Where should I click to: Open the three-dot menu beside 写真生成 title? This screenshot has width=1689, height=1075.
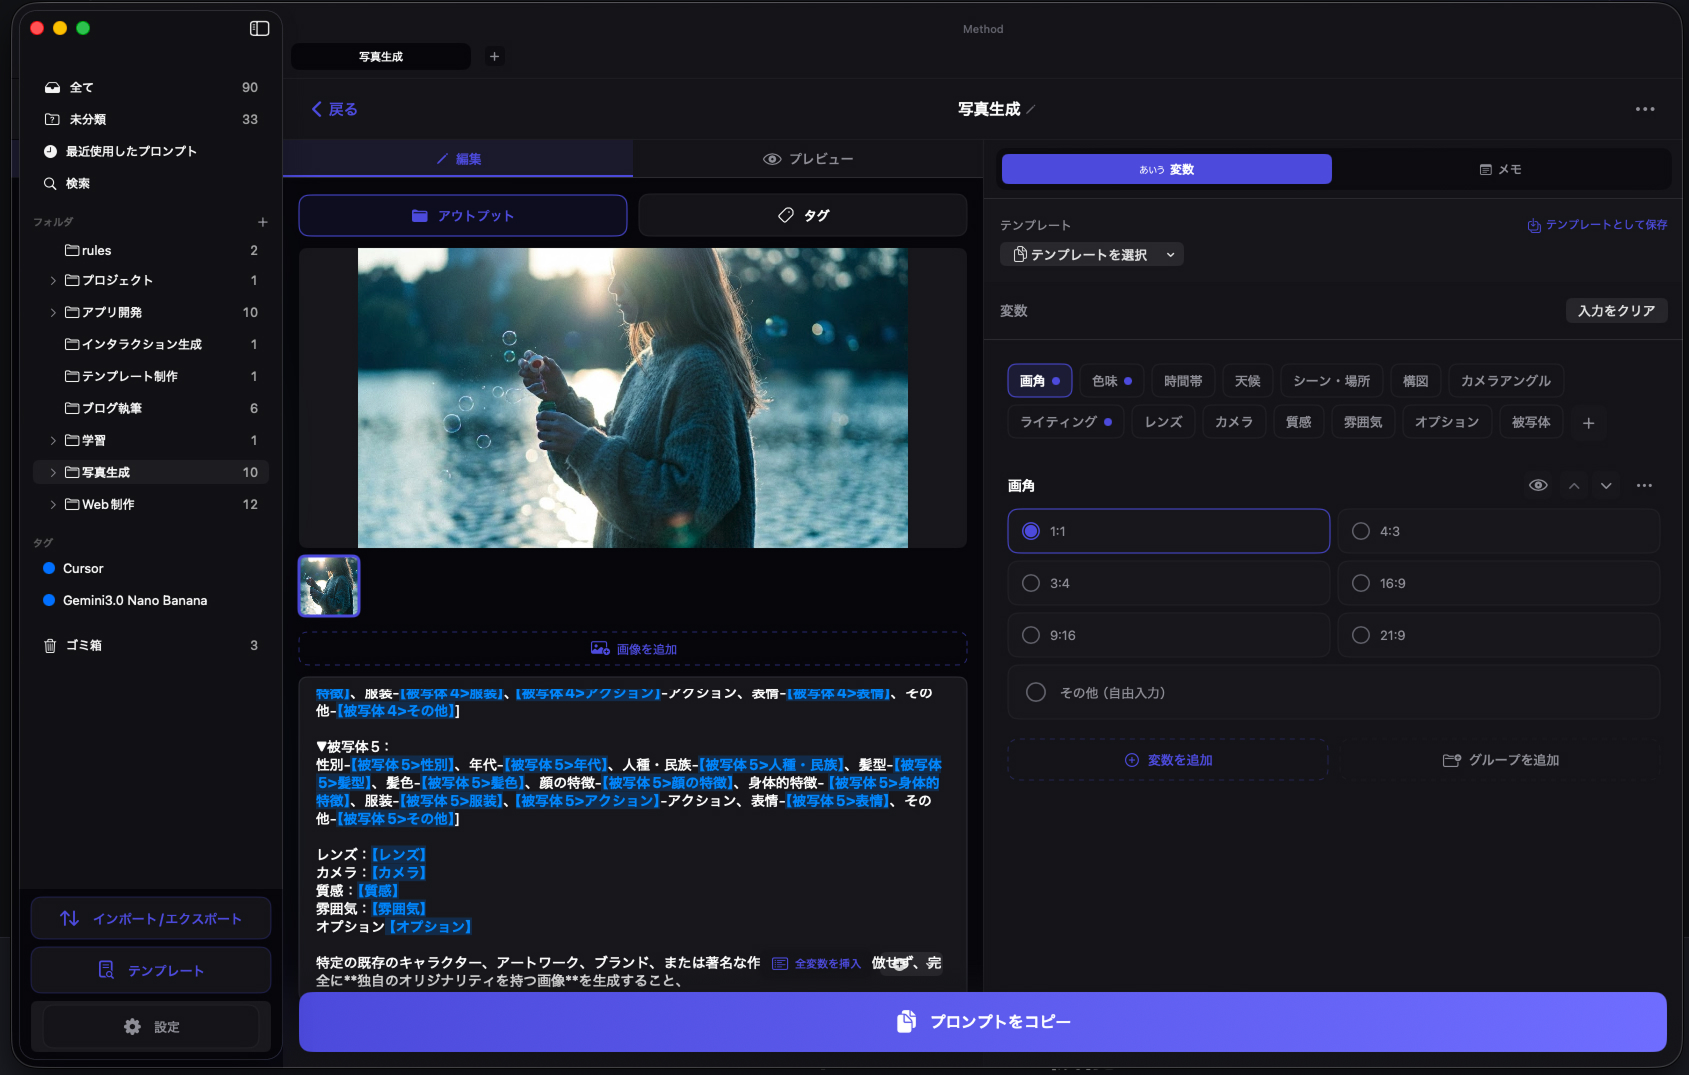pyautogui.click(x=1644, y=109)
